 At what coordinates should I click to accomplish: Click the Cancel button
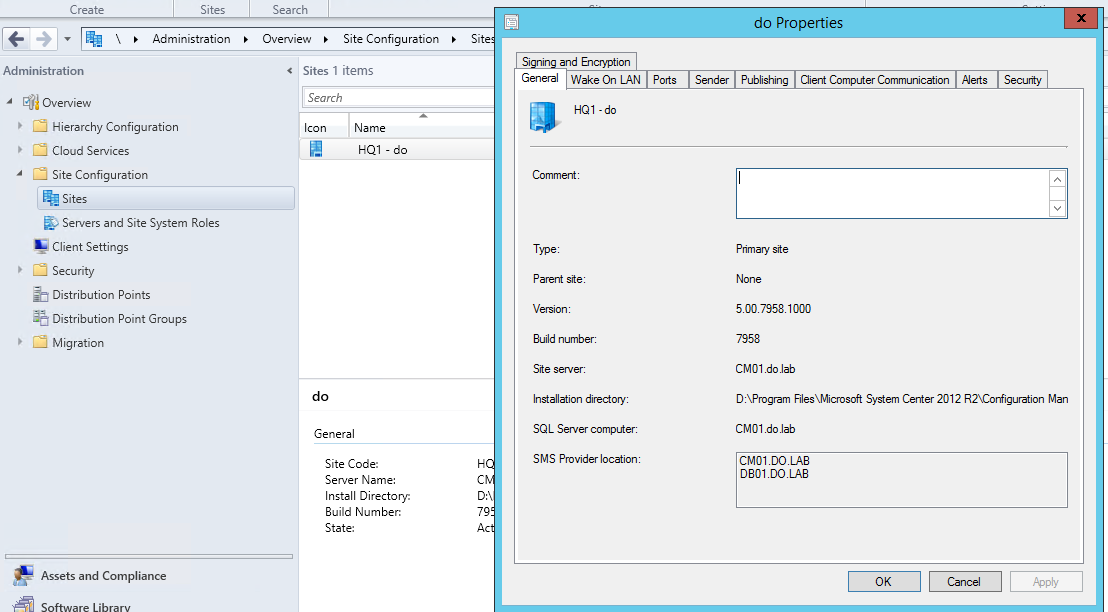click(x=965, y=582)
